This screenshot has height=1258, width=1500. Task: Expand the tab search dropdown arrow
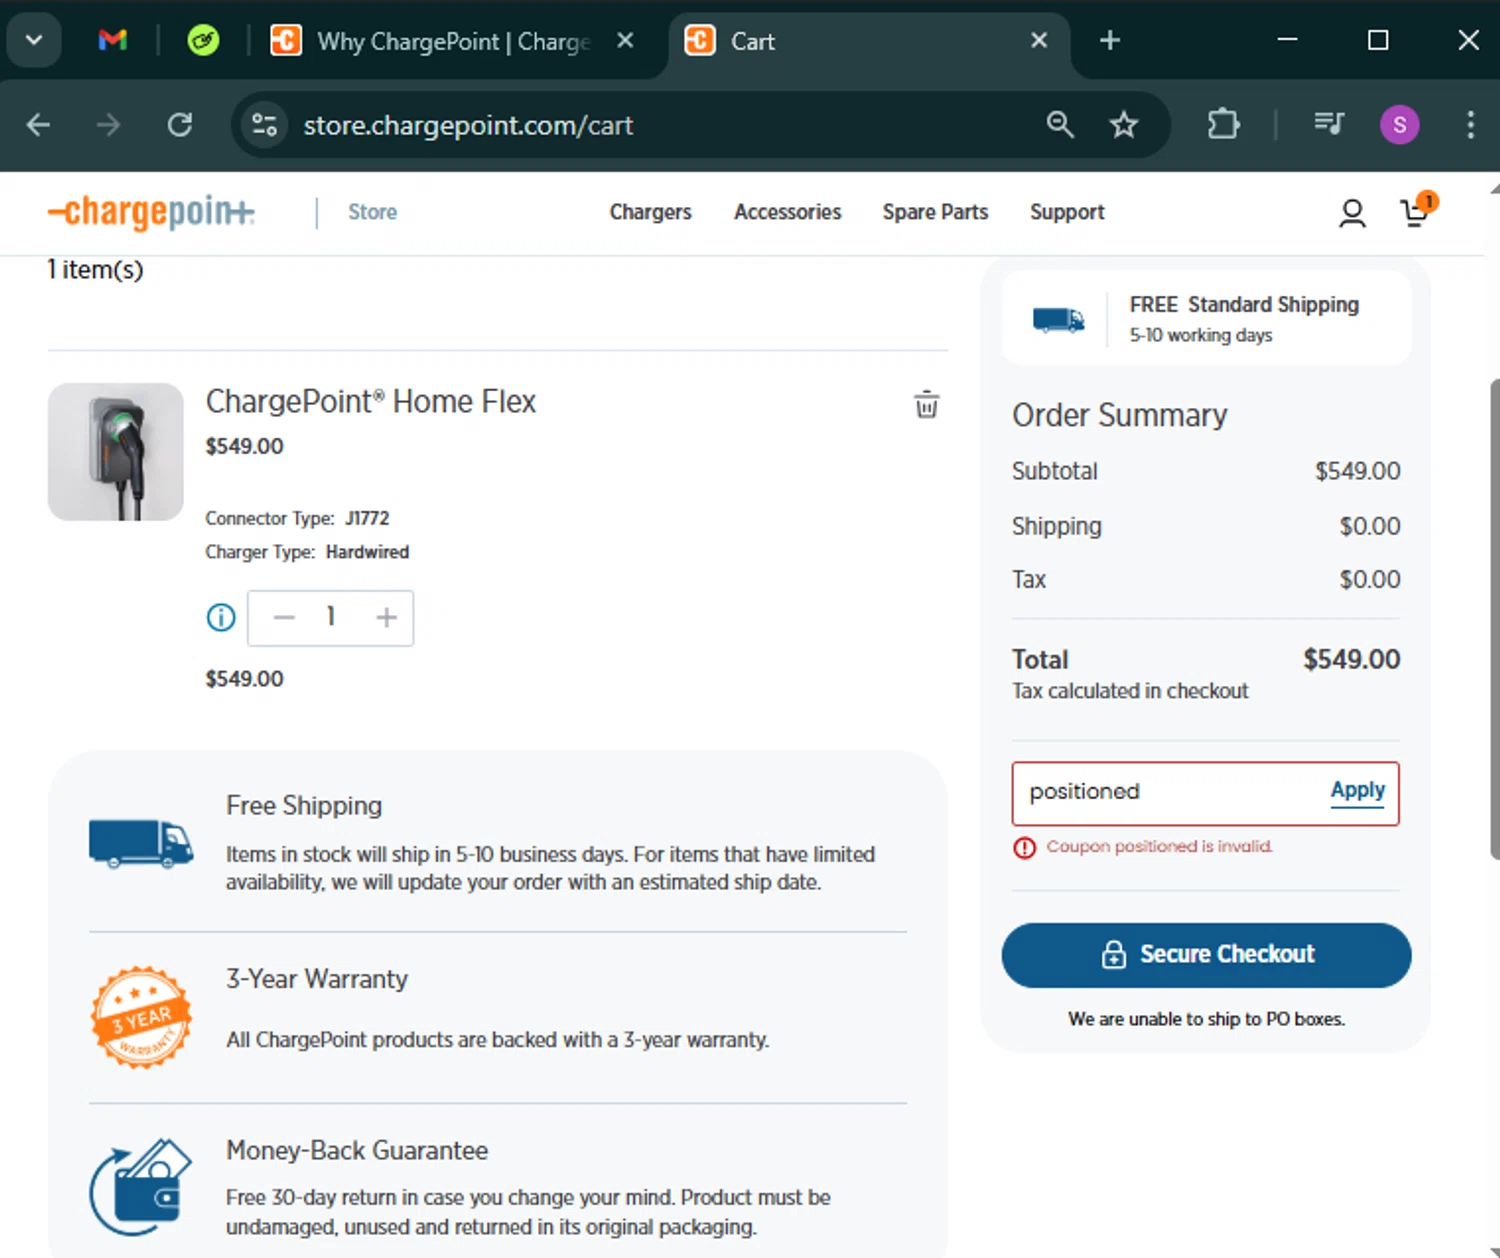click(x=34, y=40)
